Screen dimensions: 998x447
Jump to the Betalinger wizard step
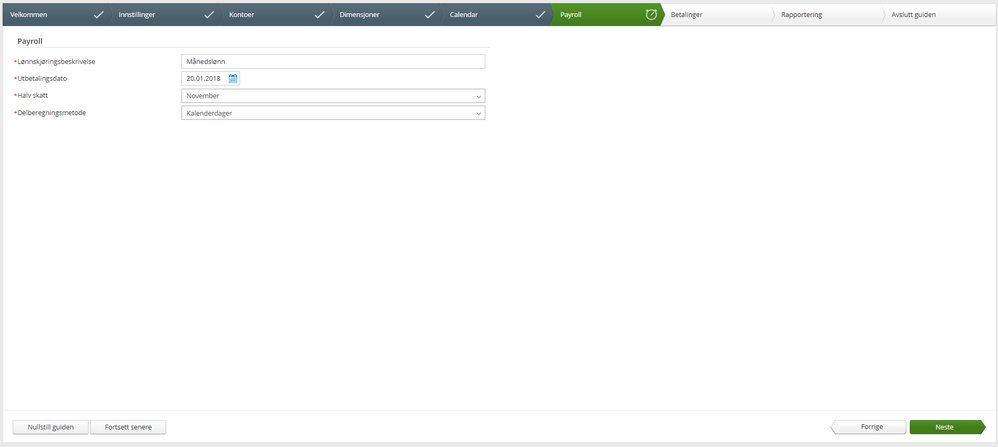coord(717,15)
